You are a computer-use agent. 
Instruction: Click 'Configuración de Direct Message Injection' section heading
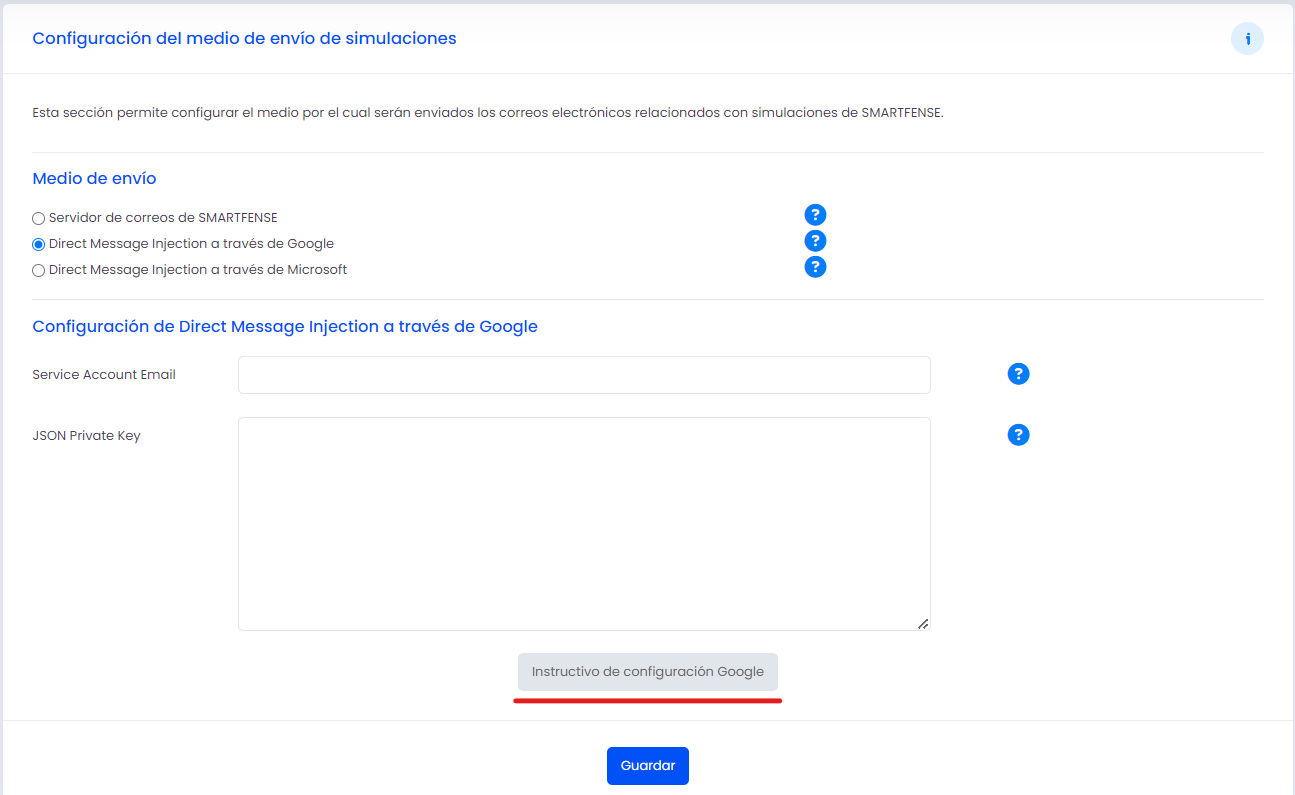click(285, 327)
